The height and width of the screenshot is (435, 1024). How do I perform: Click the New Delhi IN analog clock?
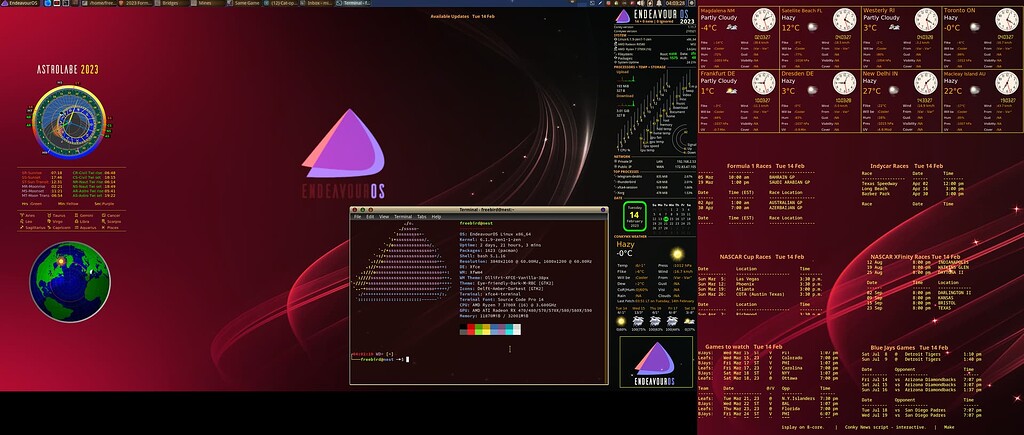click(x=925, y=83)
